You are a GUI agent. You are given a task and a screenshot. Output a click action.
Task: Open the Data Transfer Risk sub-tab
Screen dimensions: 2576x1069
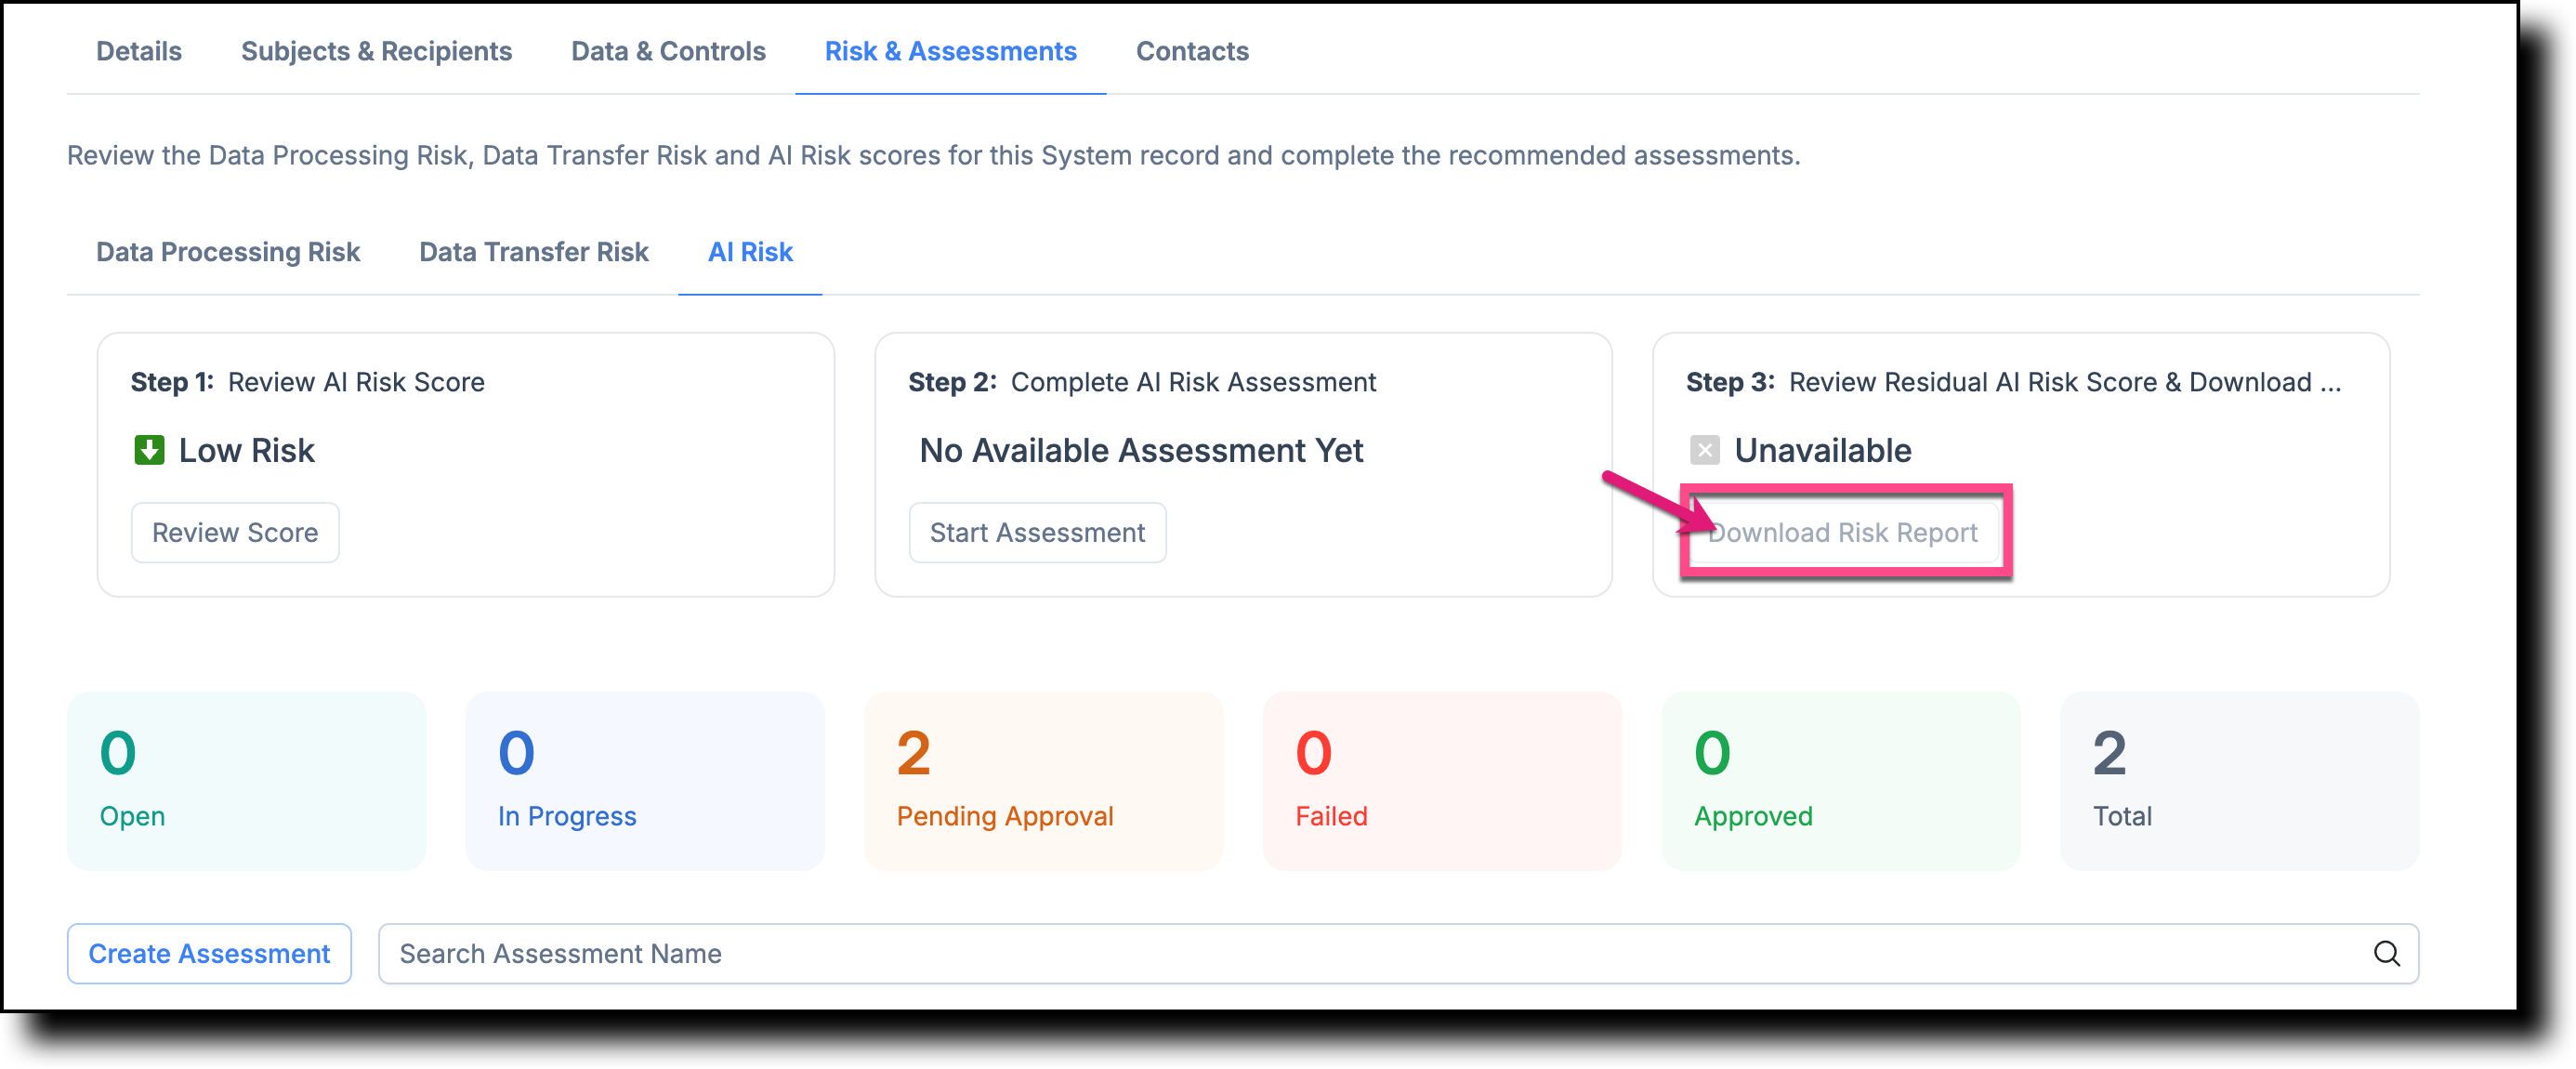click(534, 252)
